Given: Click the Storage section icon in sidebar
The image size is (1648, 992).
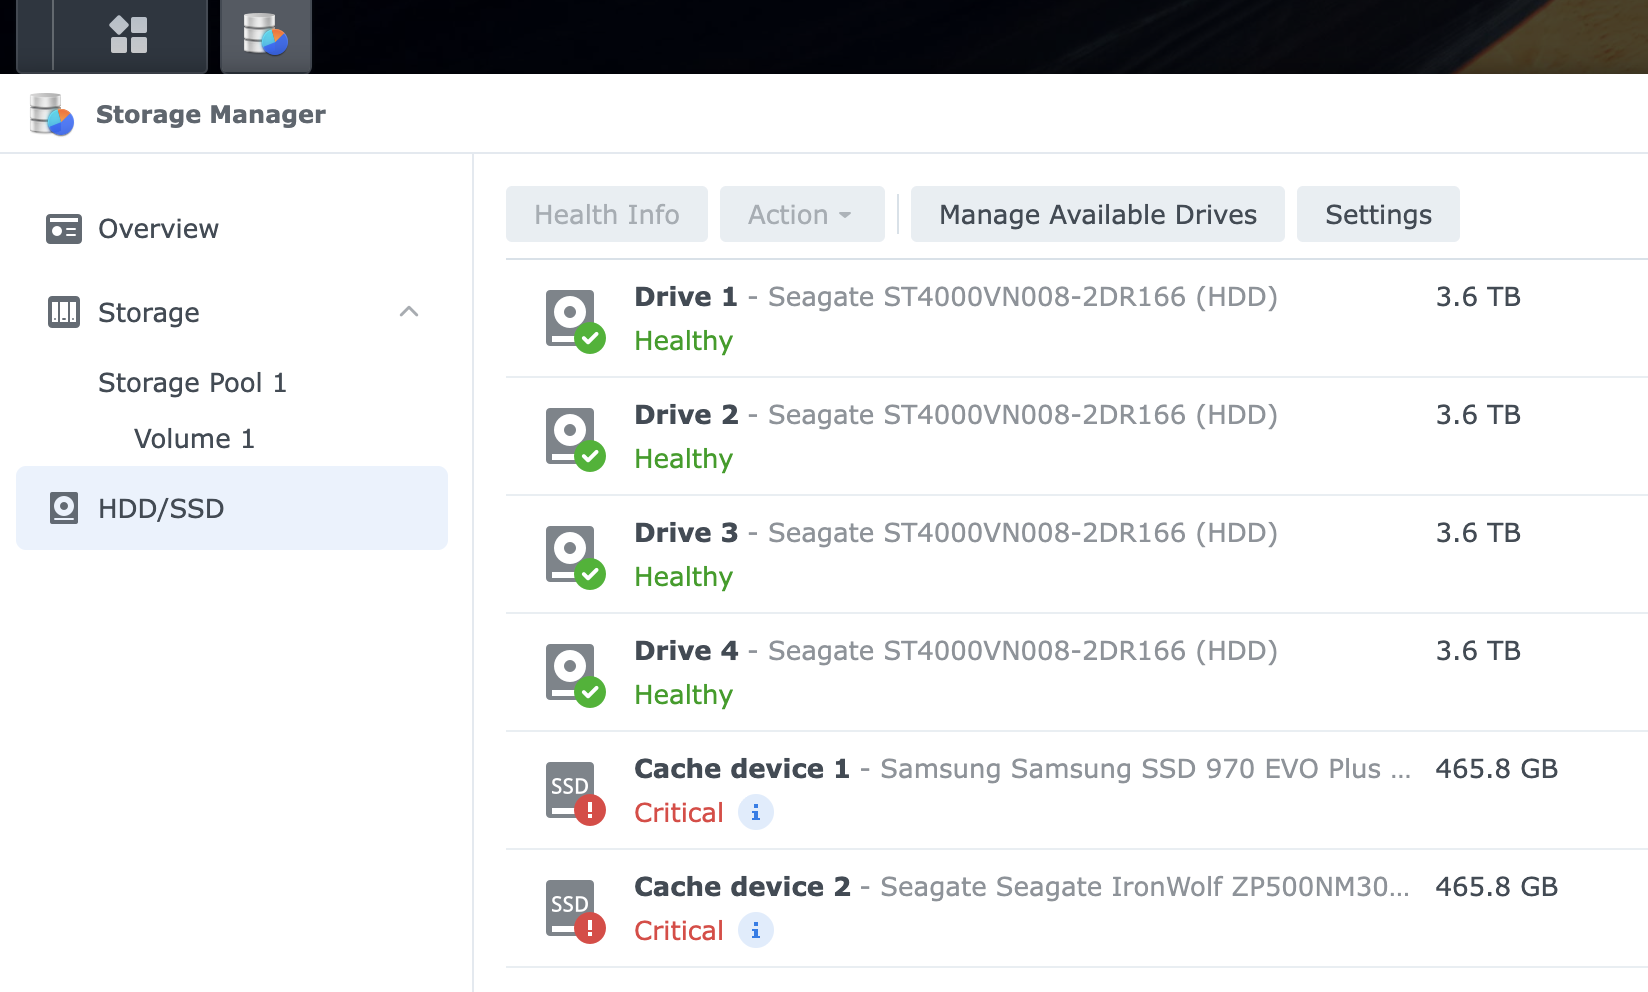Looking at the screenshot, I should pos(63,312).
